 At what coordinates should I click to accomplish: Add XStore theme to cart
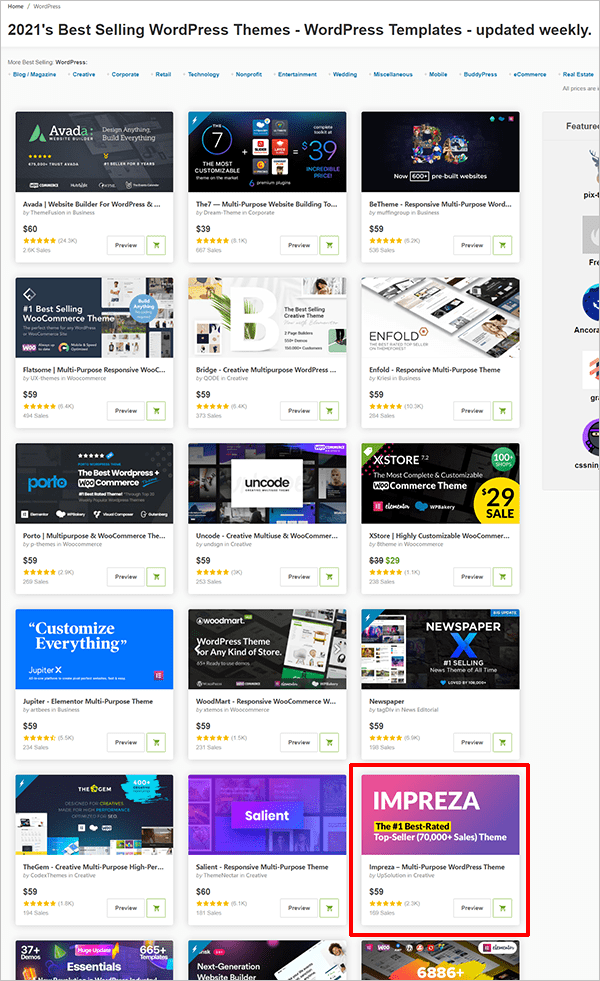(x=502, y=577)
